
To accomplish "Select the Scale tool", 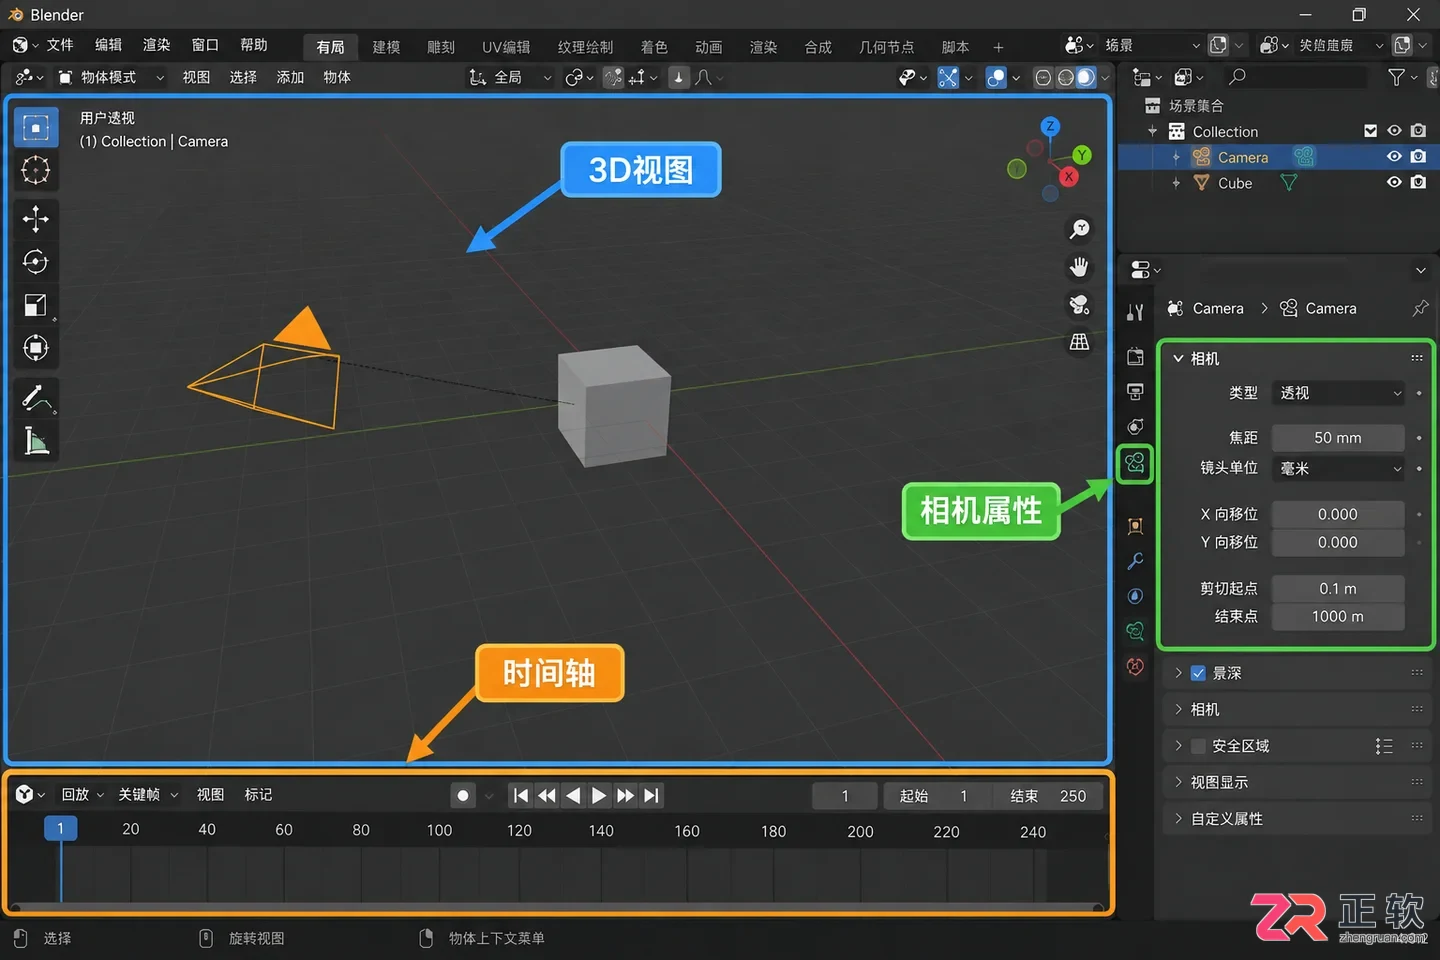I will [x=36, y=305].
